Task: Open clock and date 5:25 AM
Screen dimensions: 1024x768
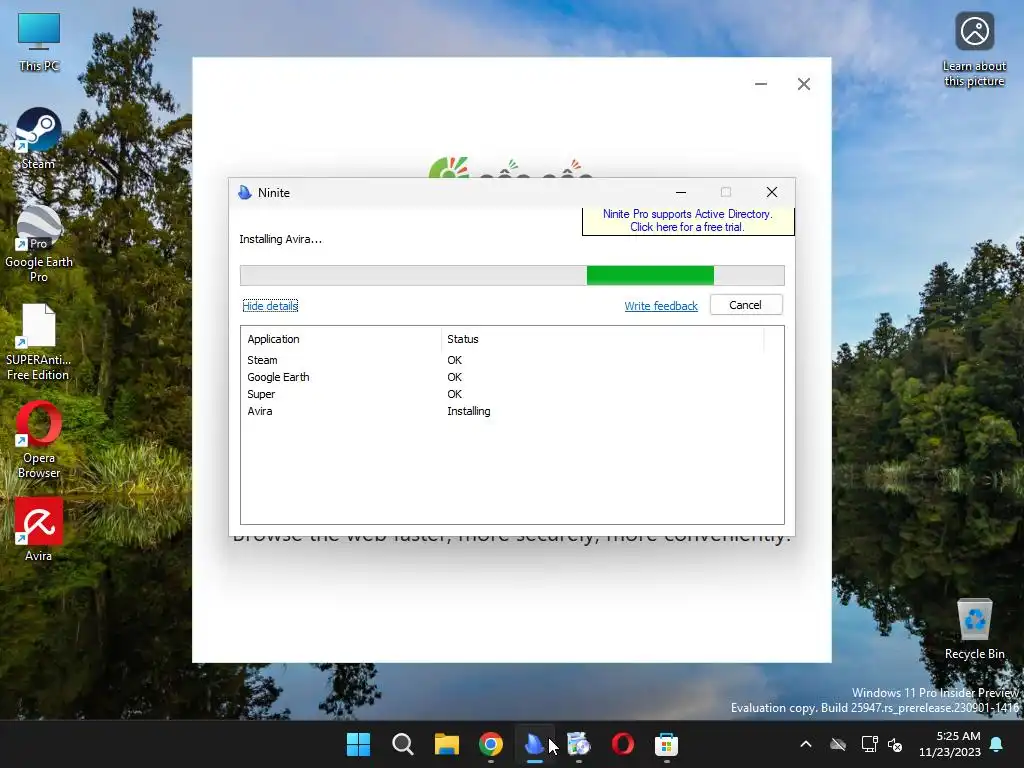Action: pyautogui.click(x=950, y=744)
